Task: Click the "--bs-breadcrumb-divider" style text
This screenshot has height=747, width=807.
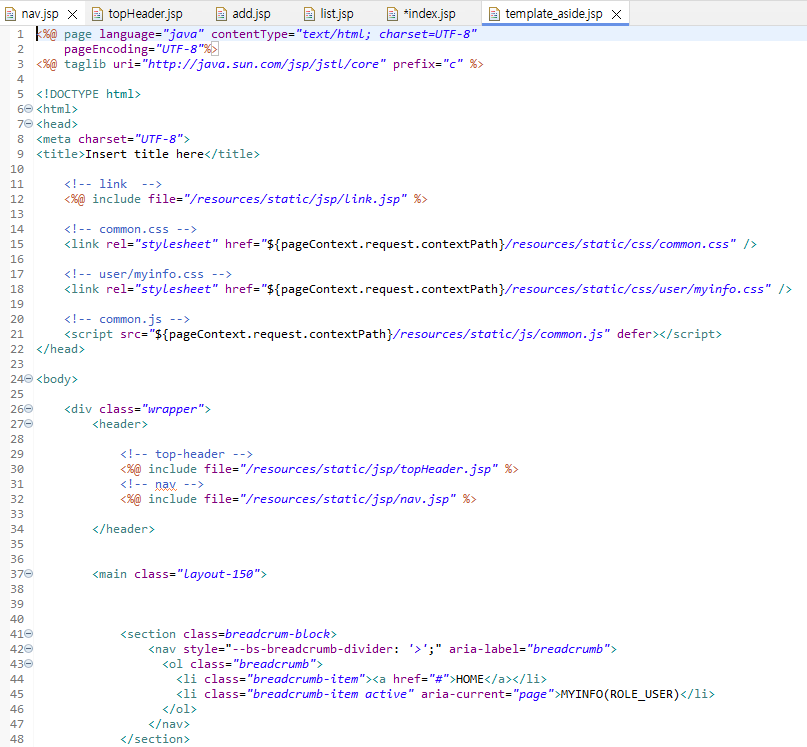Action: [x=312, y=649]
